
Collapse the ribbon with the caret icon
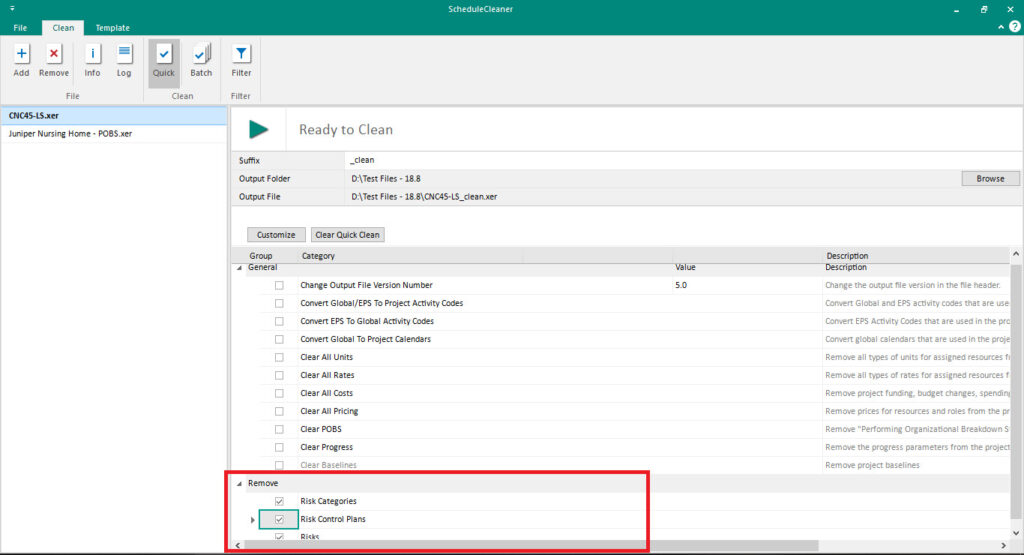click(1001, 27)
